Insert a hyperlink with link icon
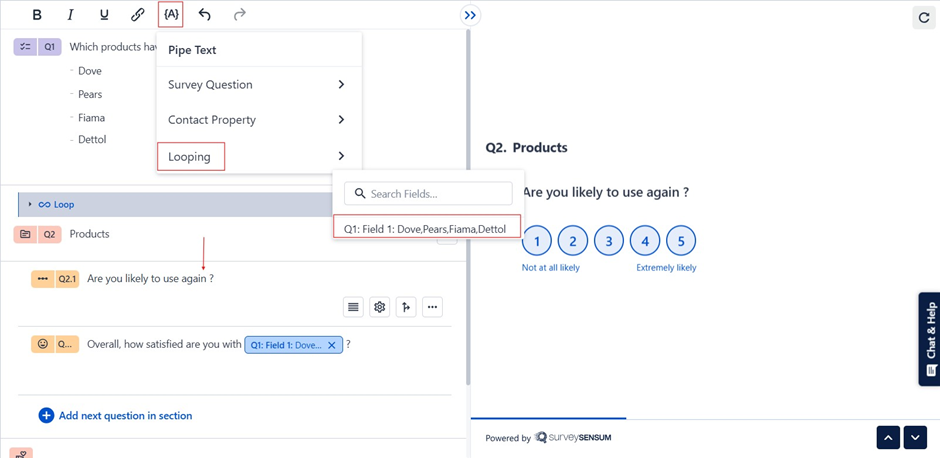This screenshot has width=940, height=458. pos(138,15)
